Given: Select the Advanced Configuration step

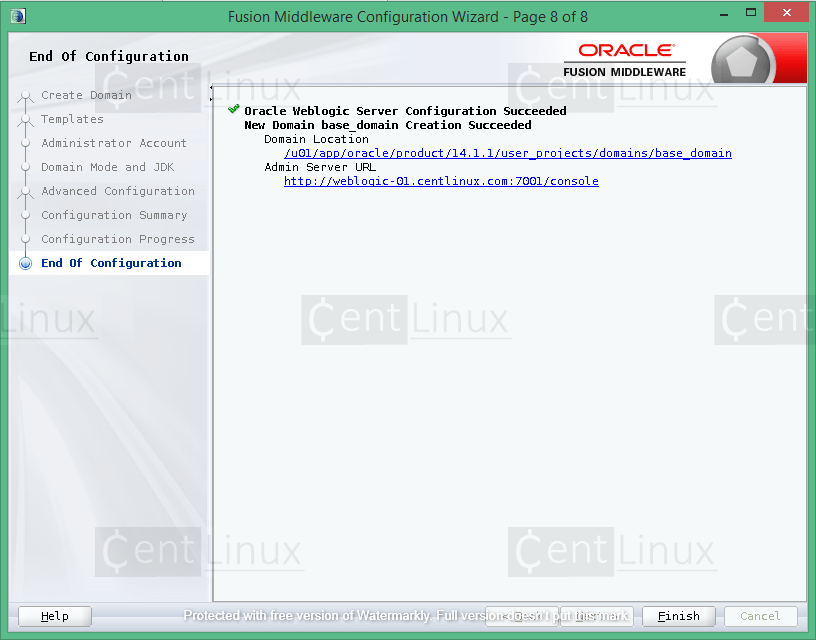Looking at the screenshot, I should point(118,191).
